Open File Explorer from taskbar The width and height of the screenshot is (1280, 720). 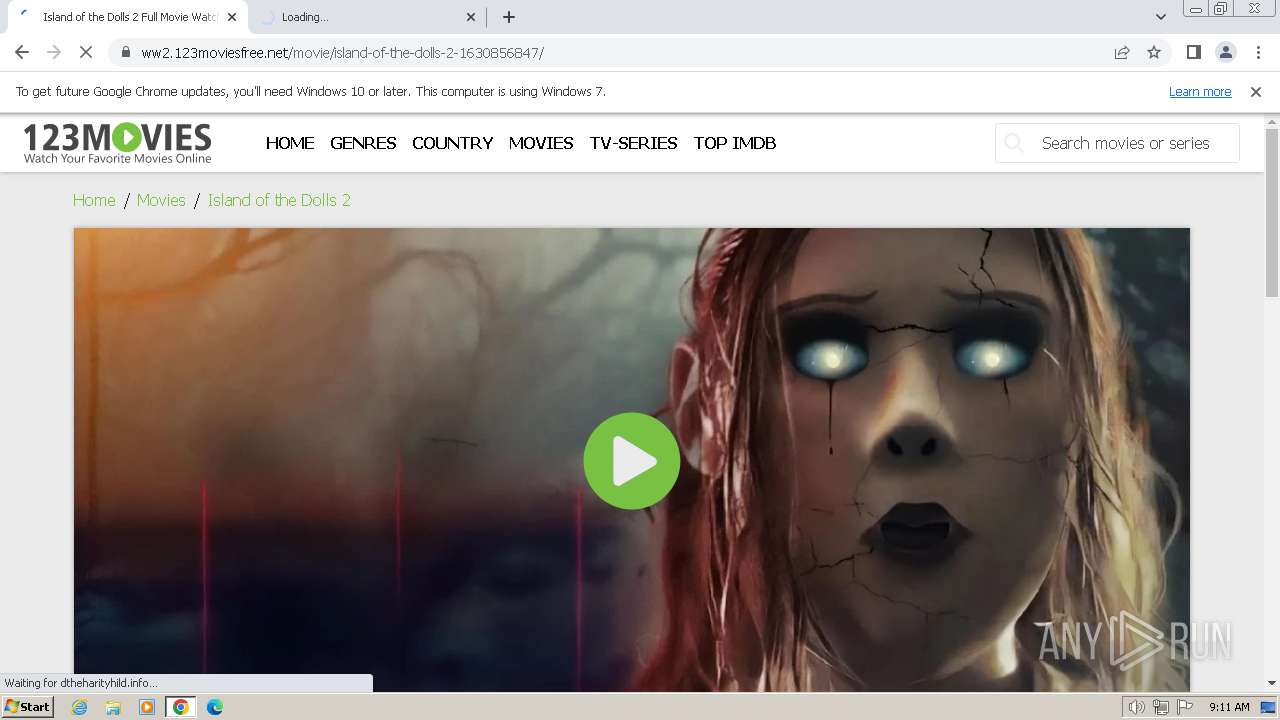tap(113, 707)
